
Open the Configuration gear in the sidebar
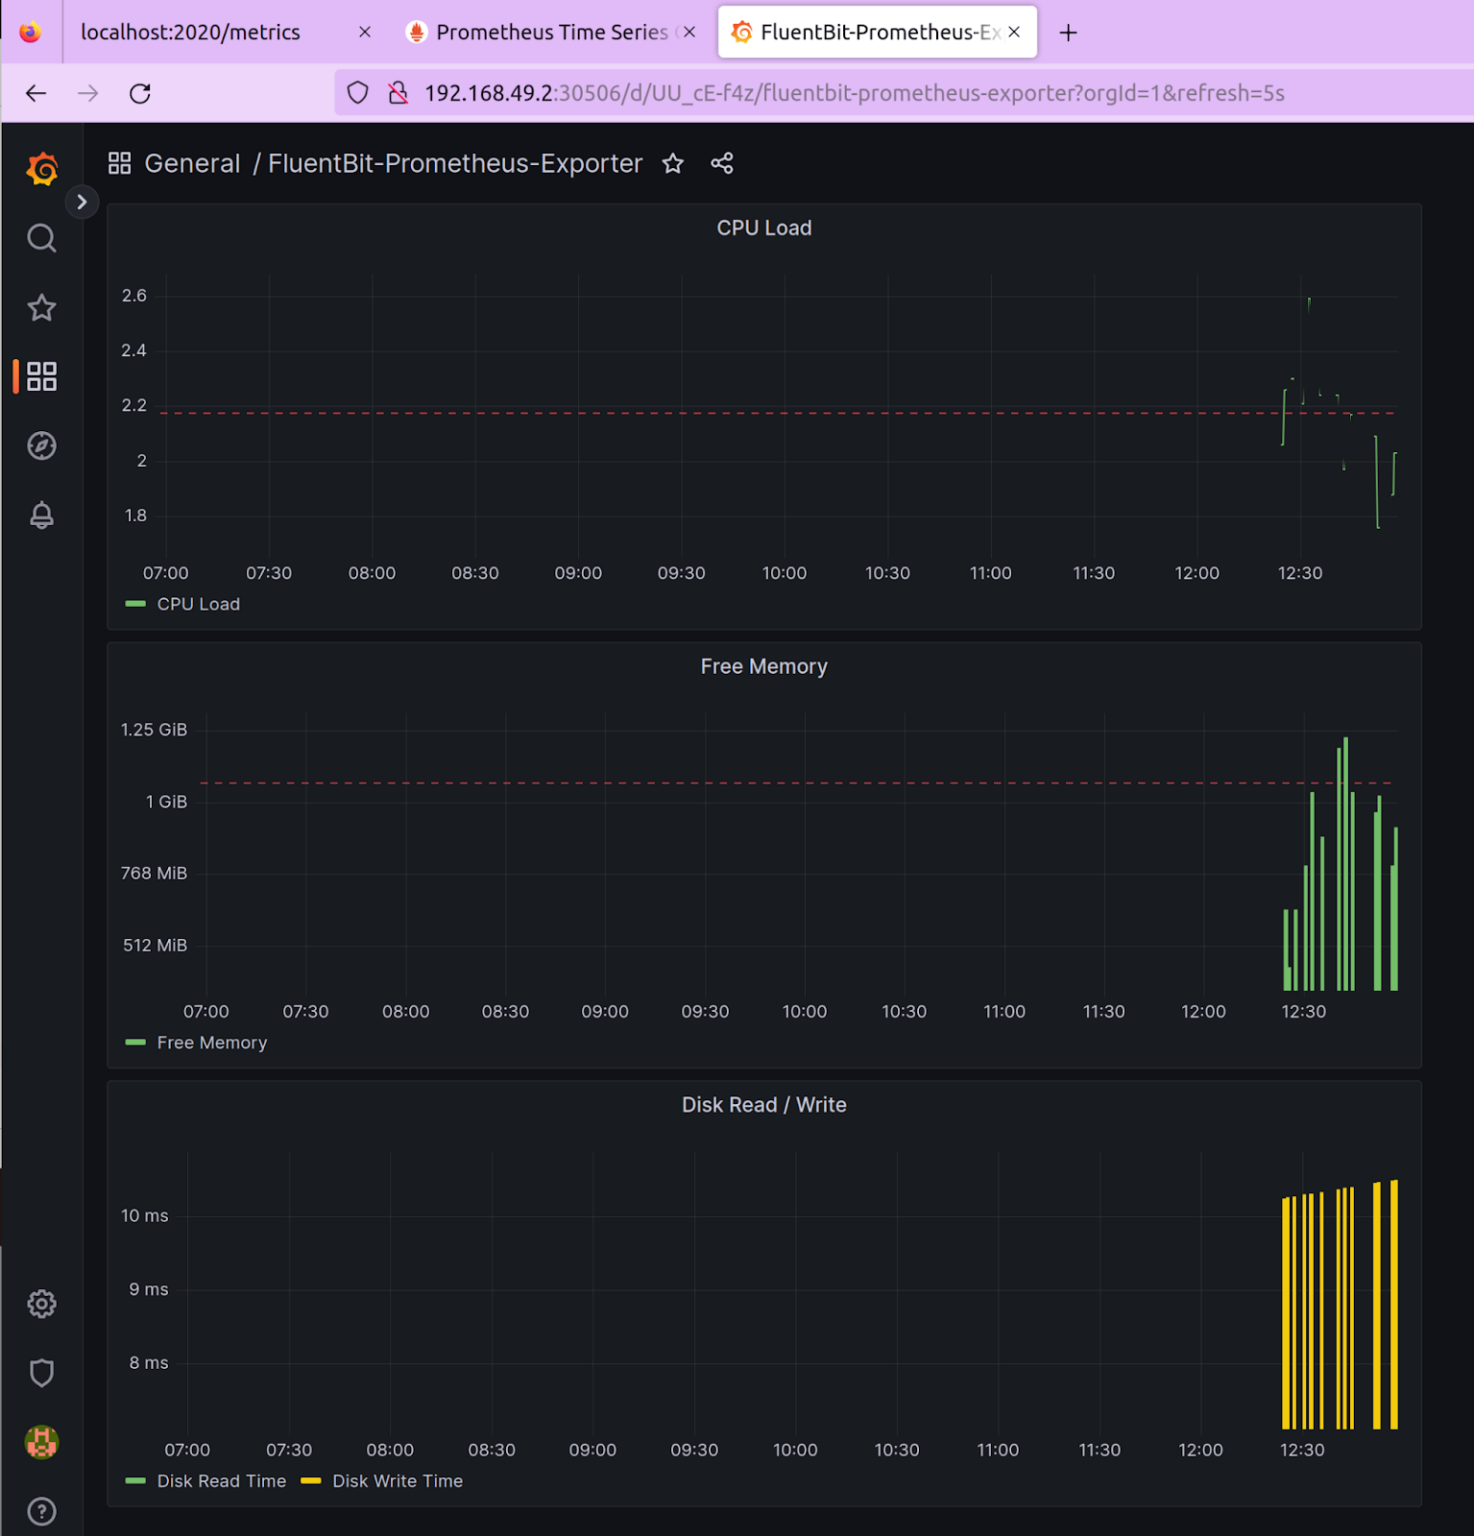41,1304
